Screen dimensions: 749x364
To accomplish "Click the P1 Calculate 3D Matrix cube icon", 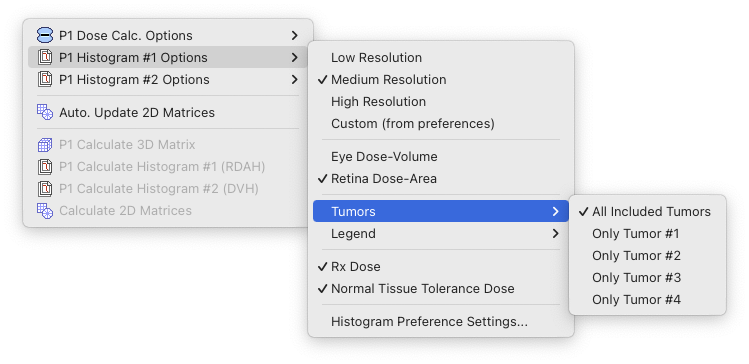I will pos(45,145).
